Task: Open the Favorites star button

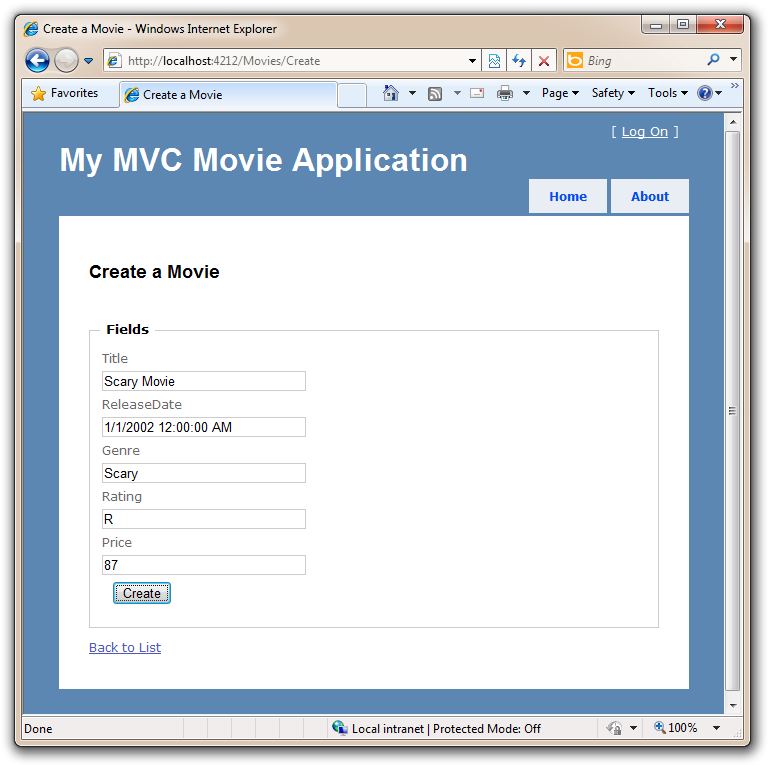Action: pyautogui.click(x=65, y=93)
